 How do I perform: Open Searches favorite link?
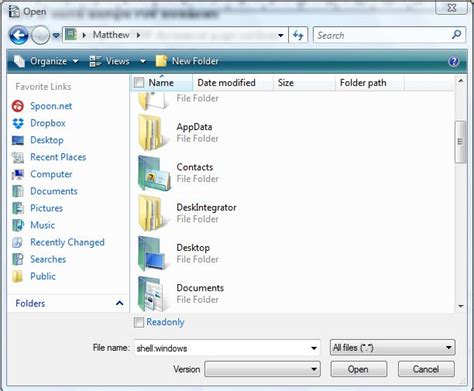[48, 259]
